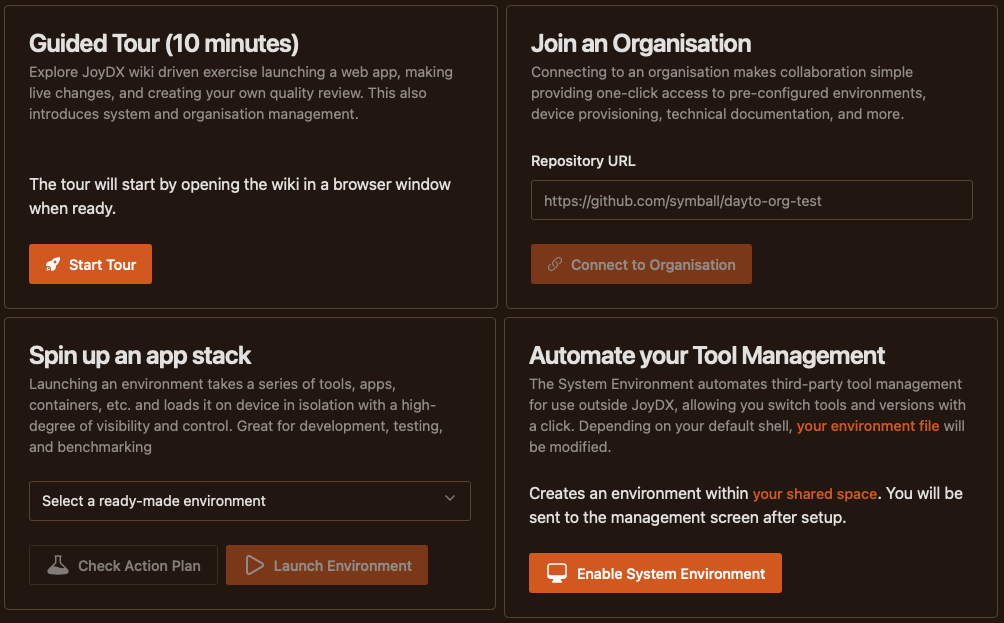Viewport: 1004px width, 623px height.
Task: Click the flask icon on Check Action Plan
Action: 58,566
